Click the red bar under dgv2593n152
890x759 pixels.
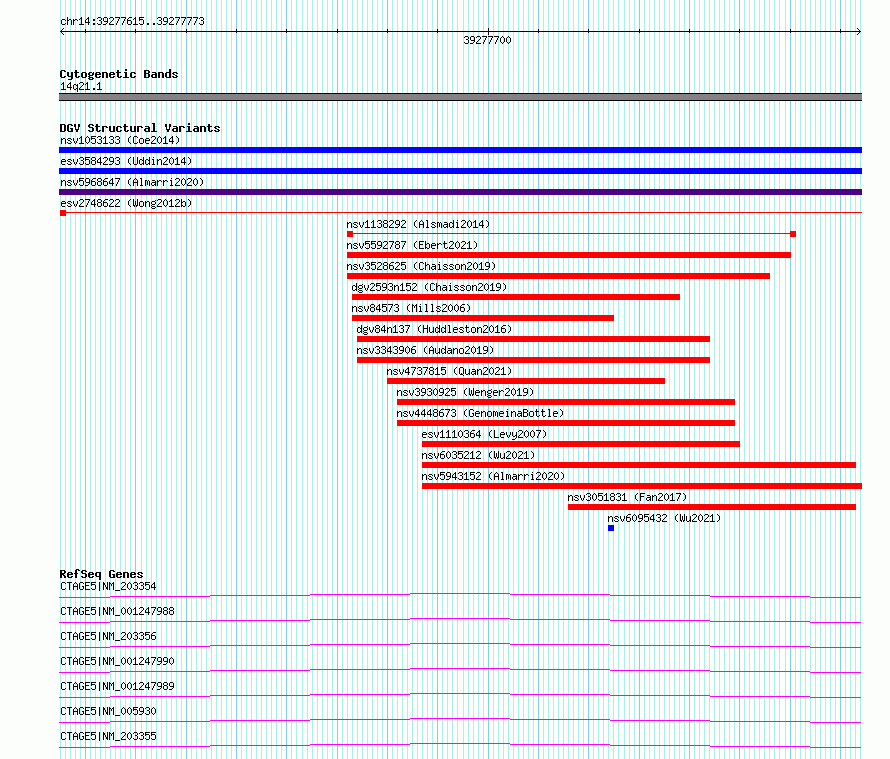tap(516, 297)
